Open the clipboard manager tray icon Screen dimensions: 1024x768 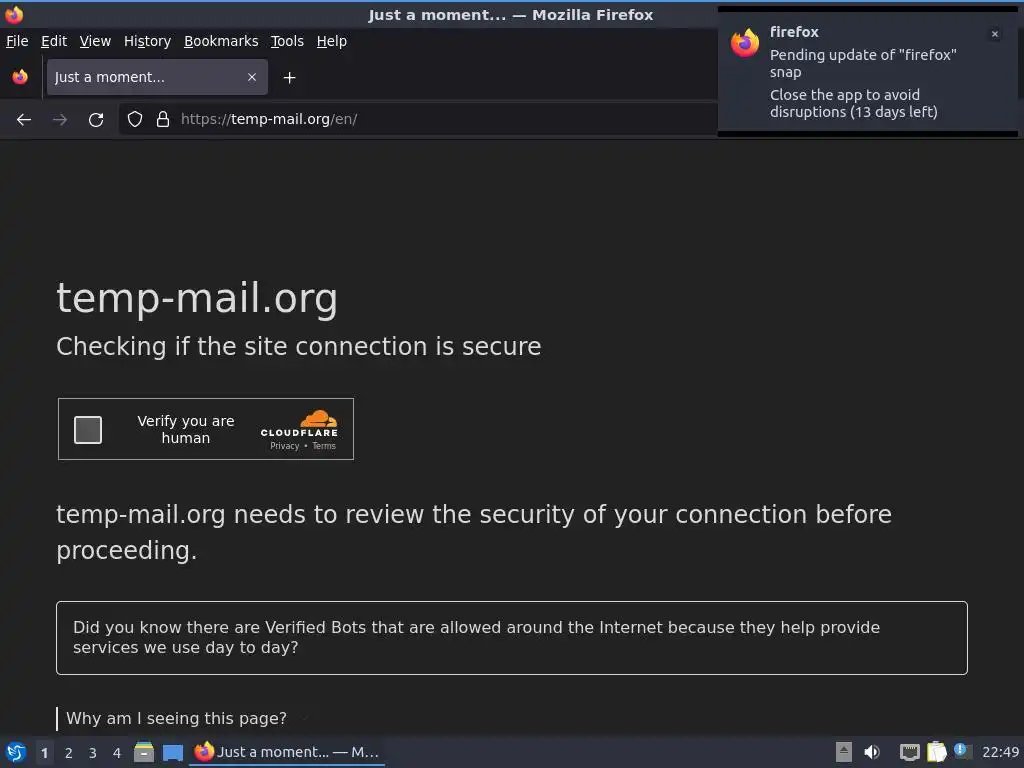coord(936,752)
